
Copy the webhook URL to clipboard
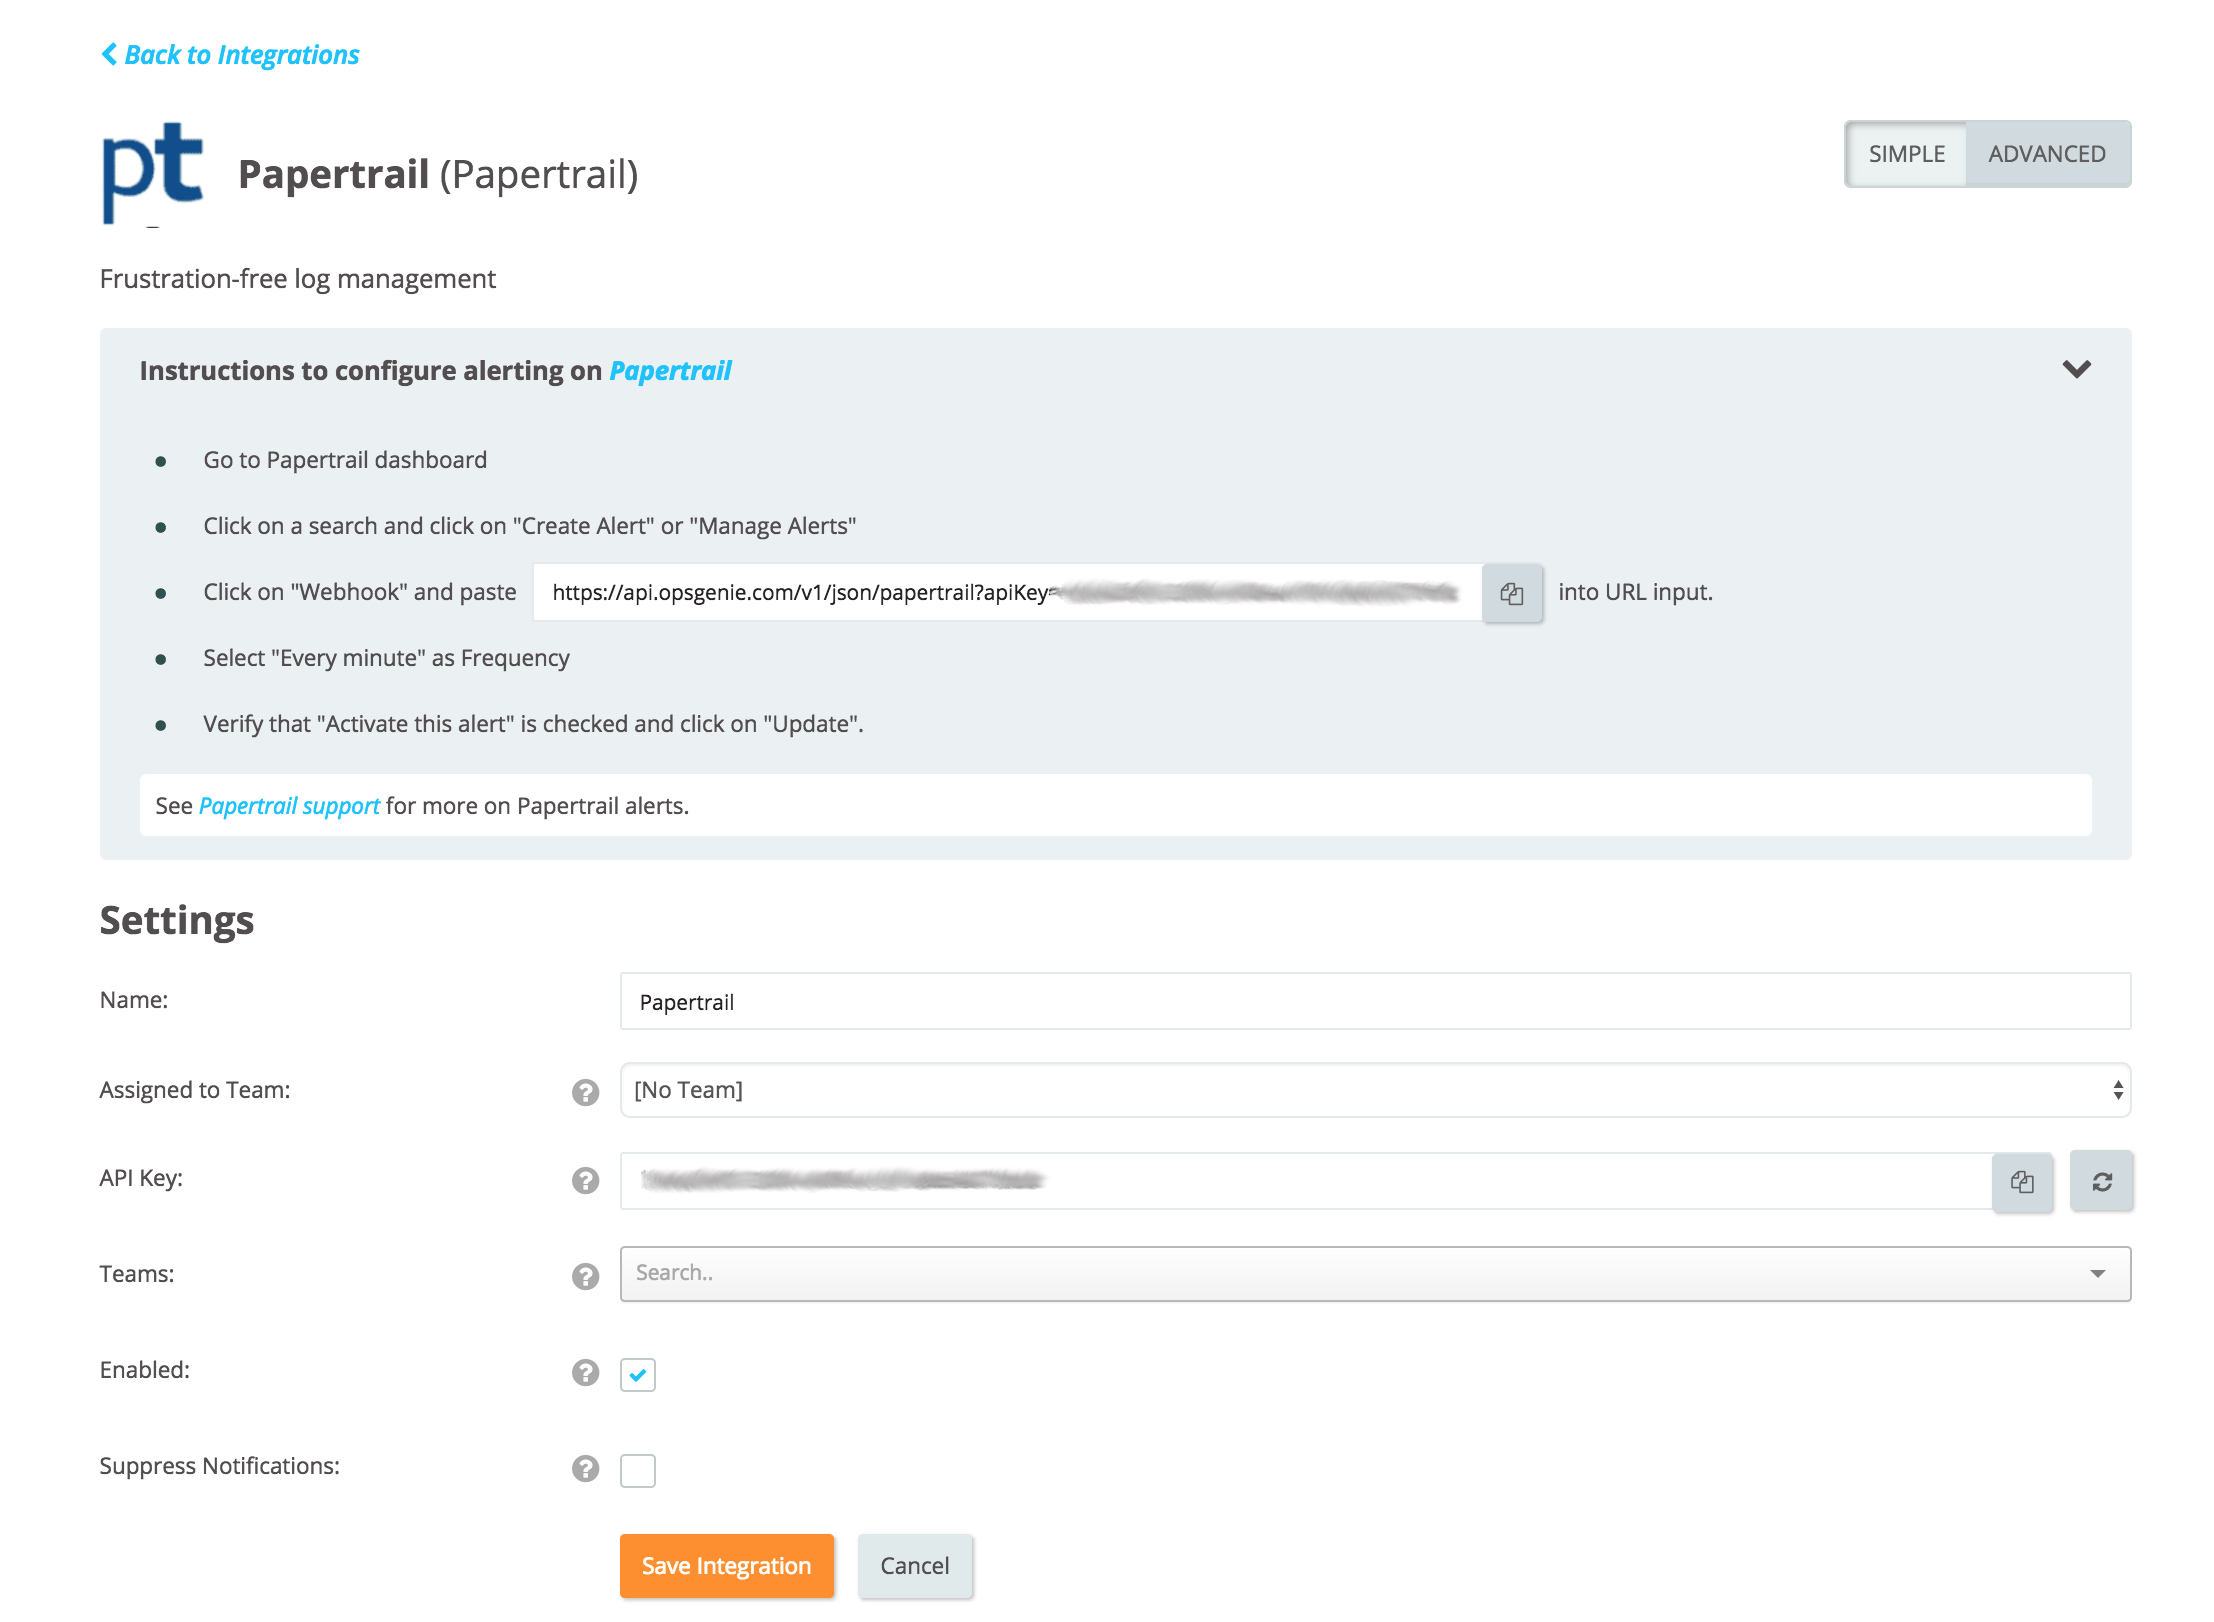click(1511, 593)
